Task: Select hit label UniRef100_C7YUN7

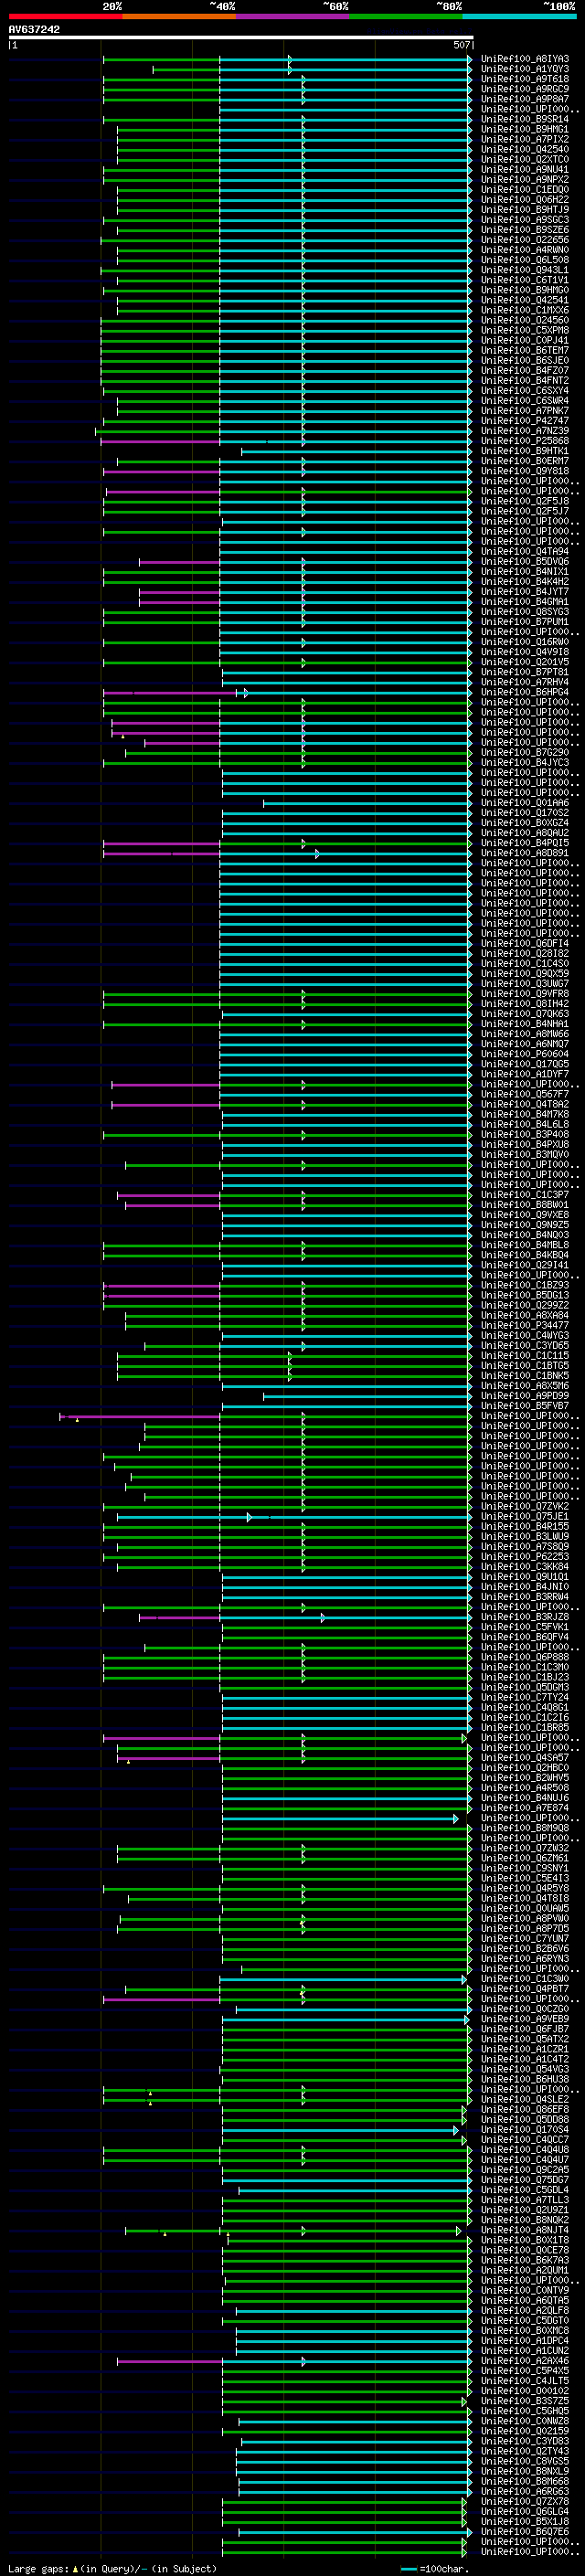Action: (525, 1938)
